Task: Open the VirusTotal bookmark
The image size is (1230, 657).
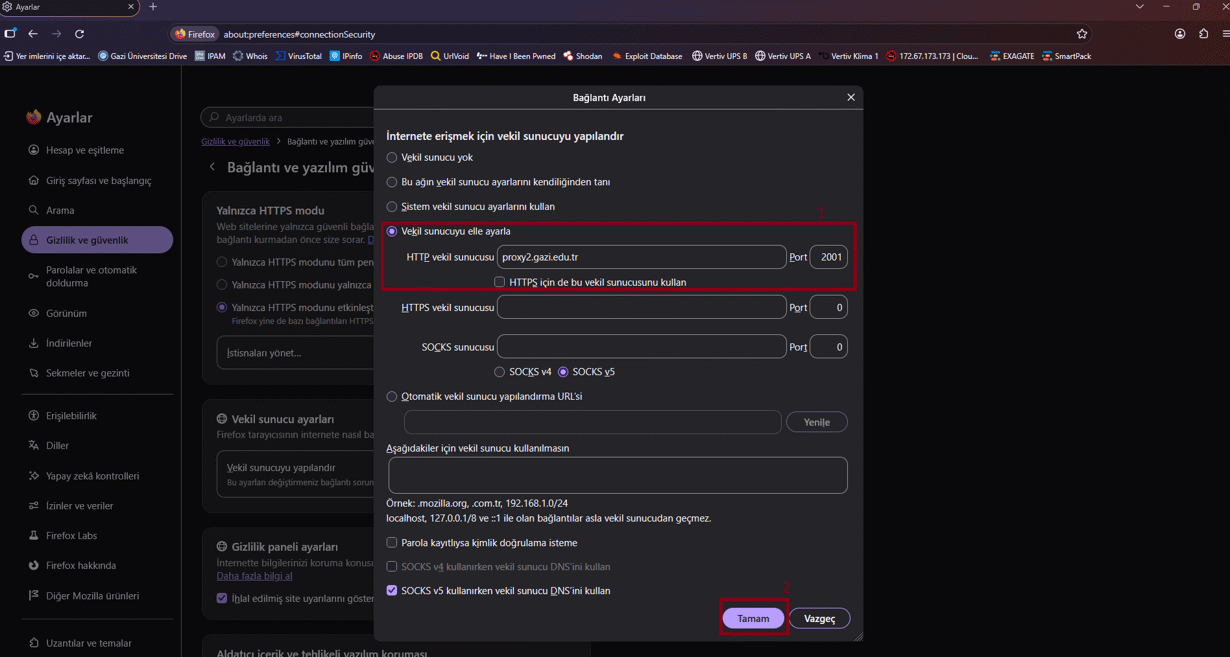Action: [x=298, y=56]
